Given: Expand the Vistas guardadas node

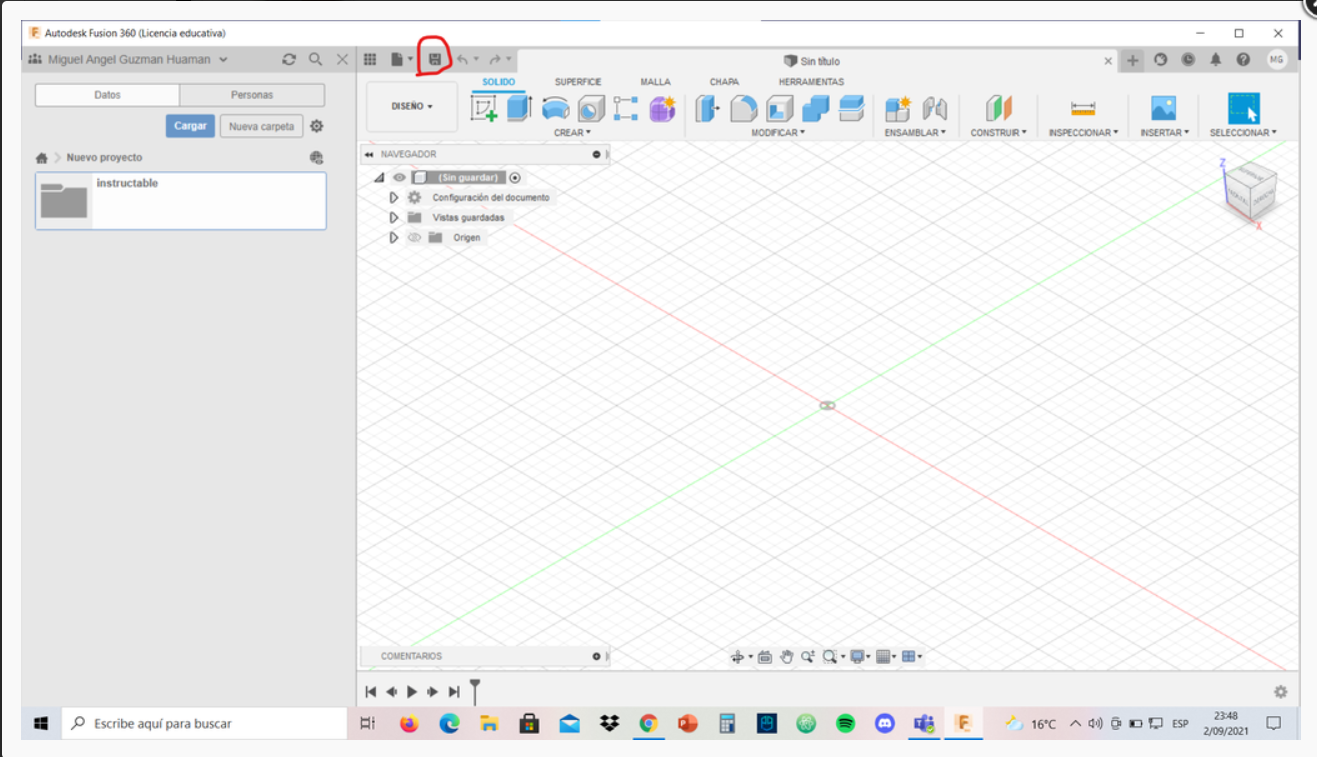Looking at the screenshot, I should [393, 217].
